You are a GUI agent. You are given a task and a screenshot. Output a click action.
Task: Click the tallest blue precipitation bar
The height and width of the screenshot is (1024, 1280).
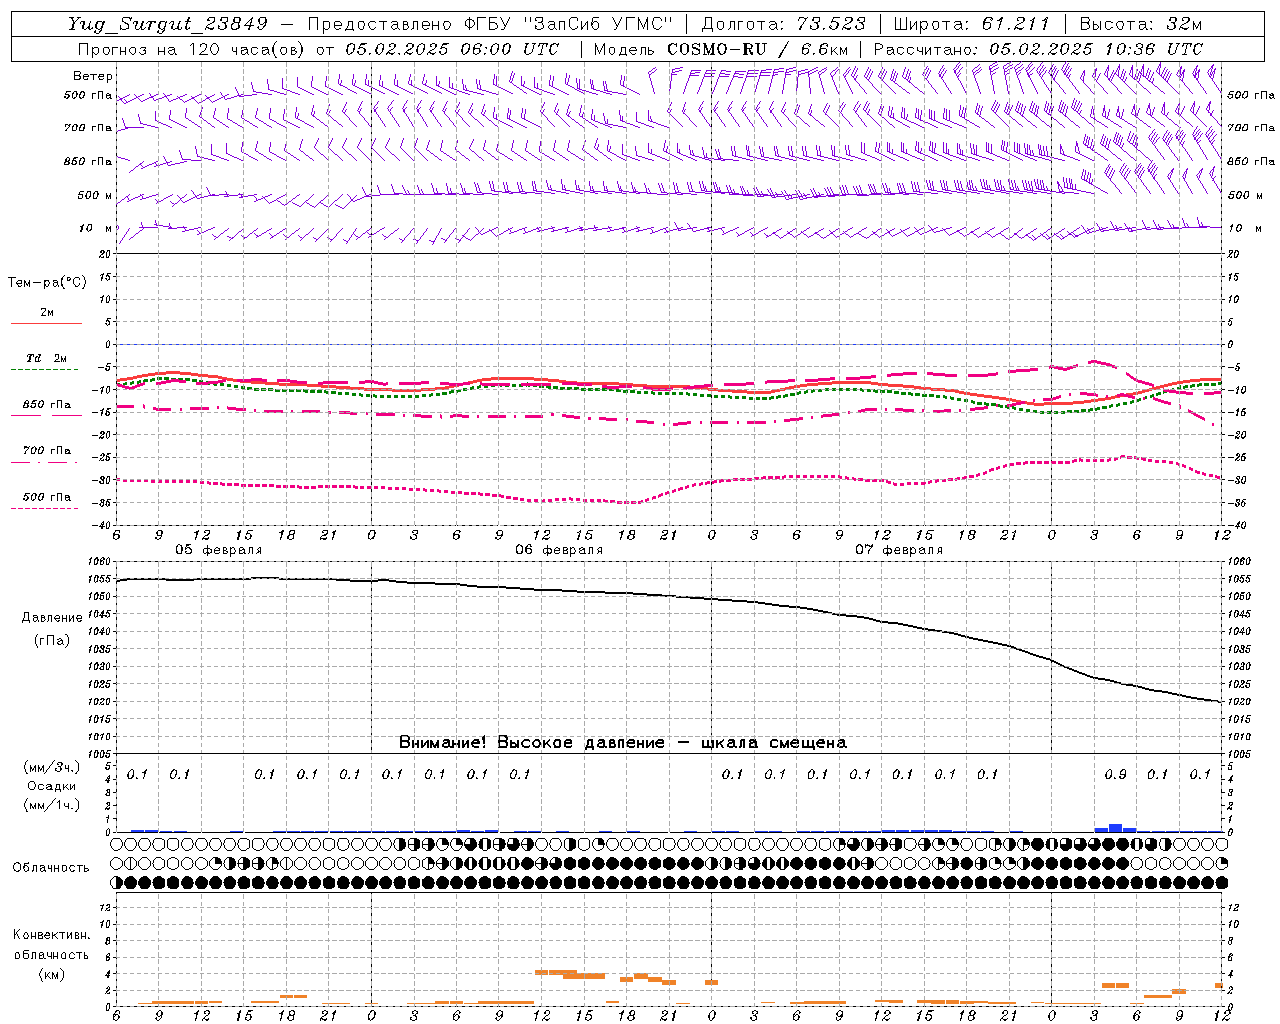1115,828
